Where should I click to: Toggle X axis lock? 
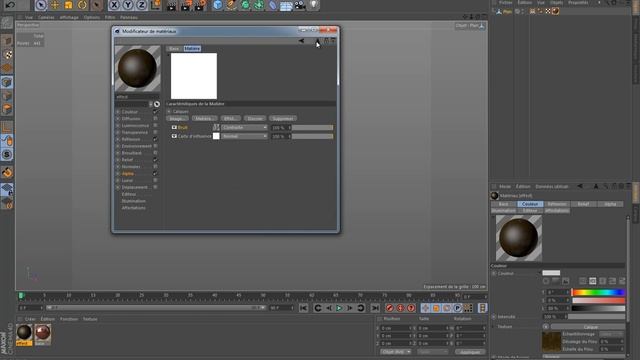114,5
